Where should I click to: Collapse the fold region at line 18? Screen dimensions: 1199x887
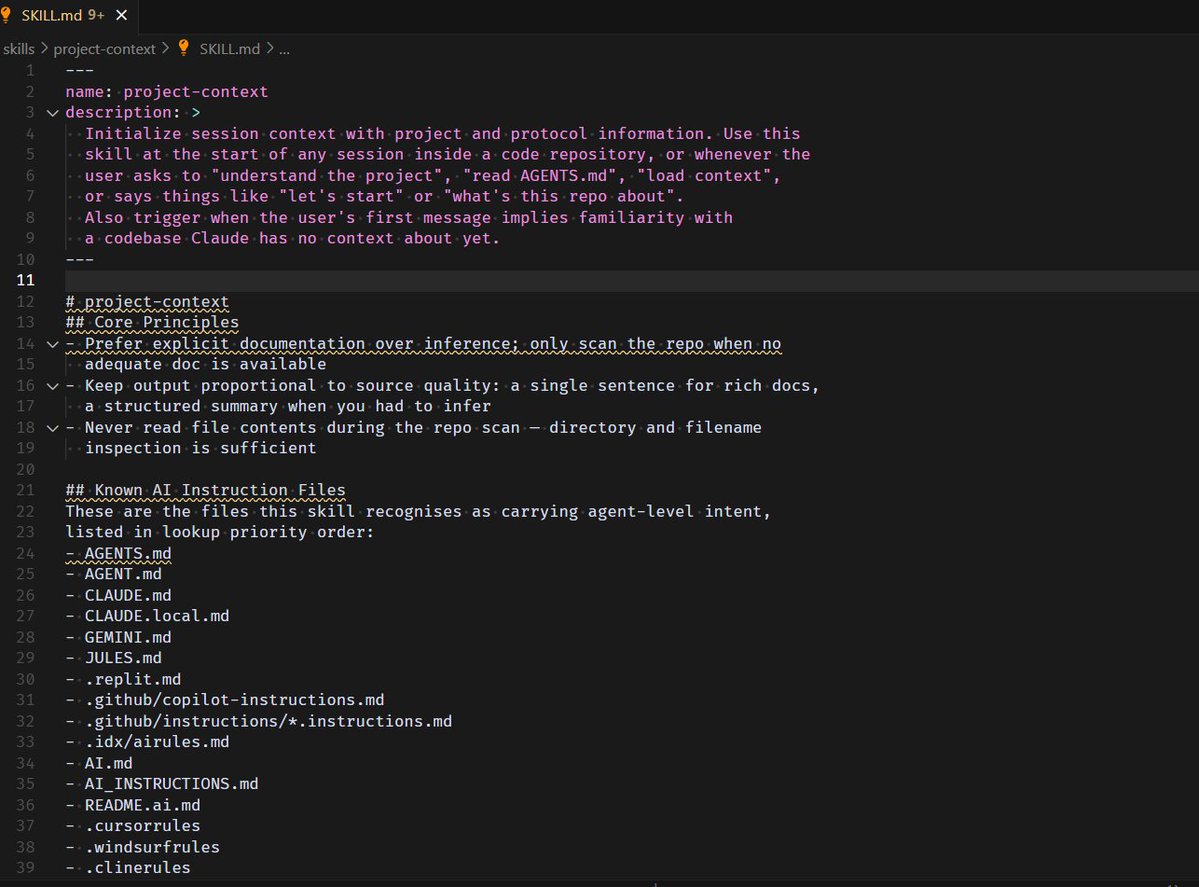51,427
